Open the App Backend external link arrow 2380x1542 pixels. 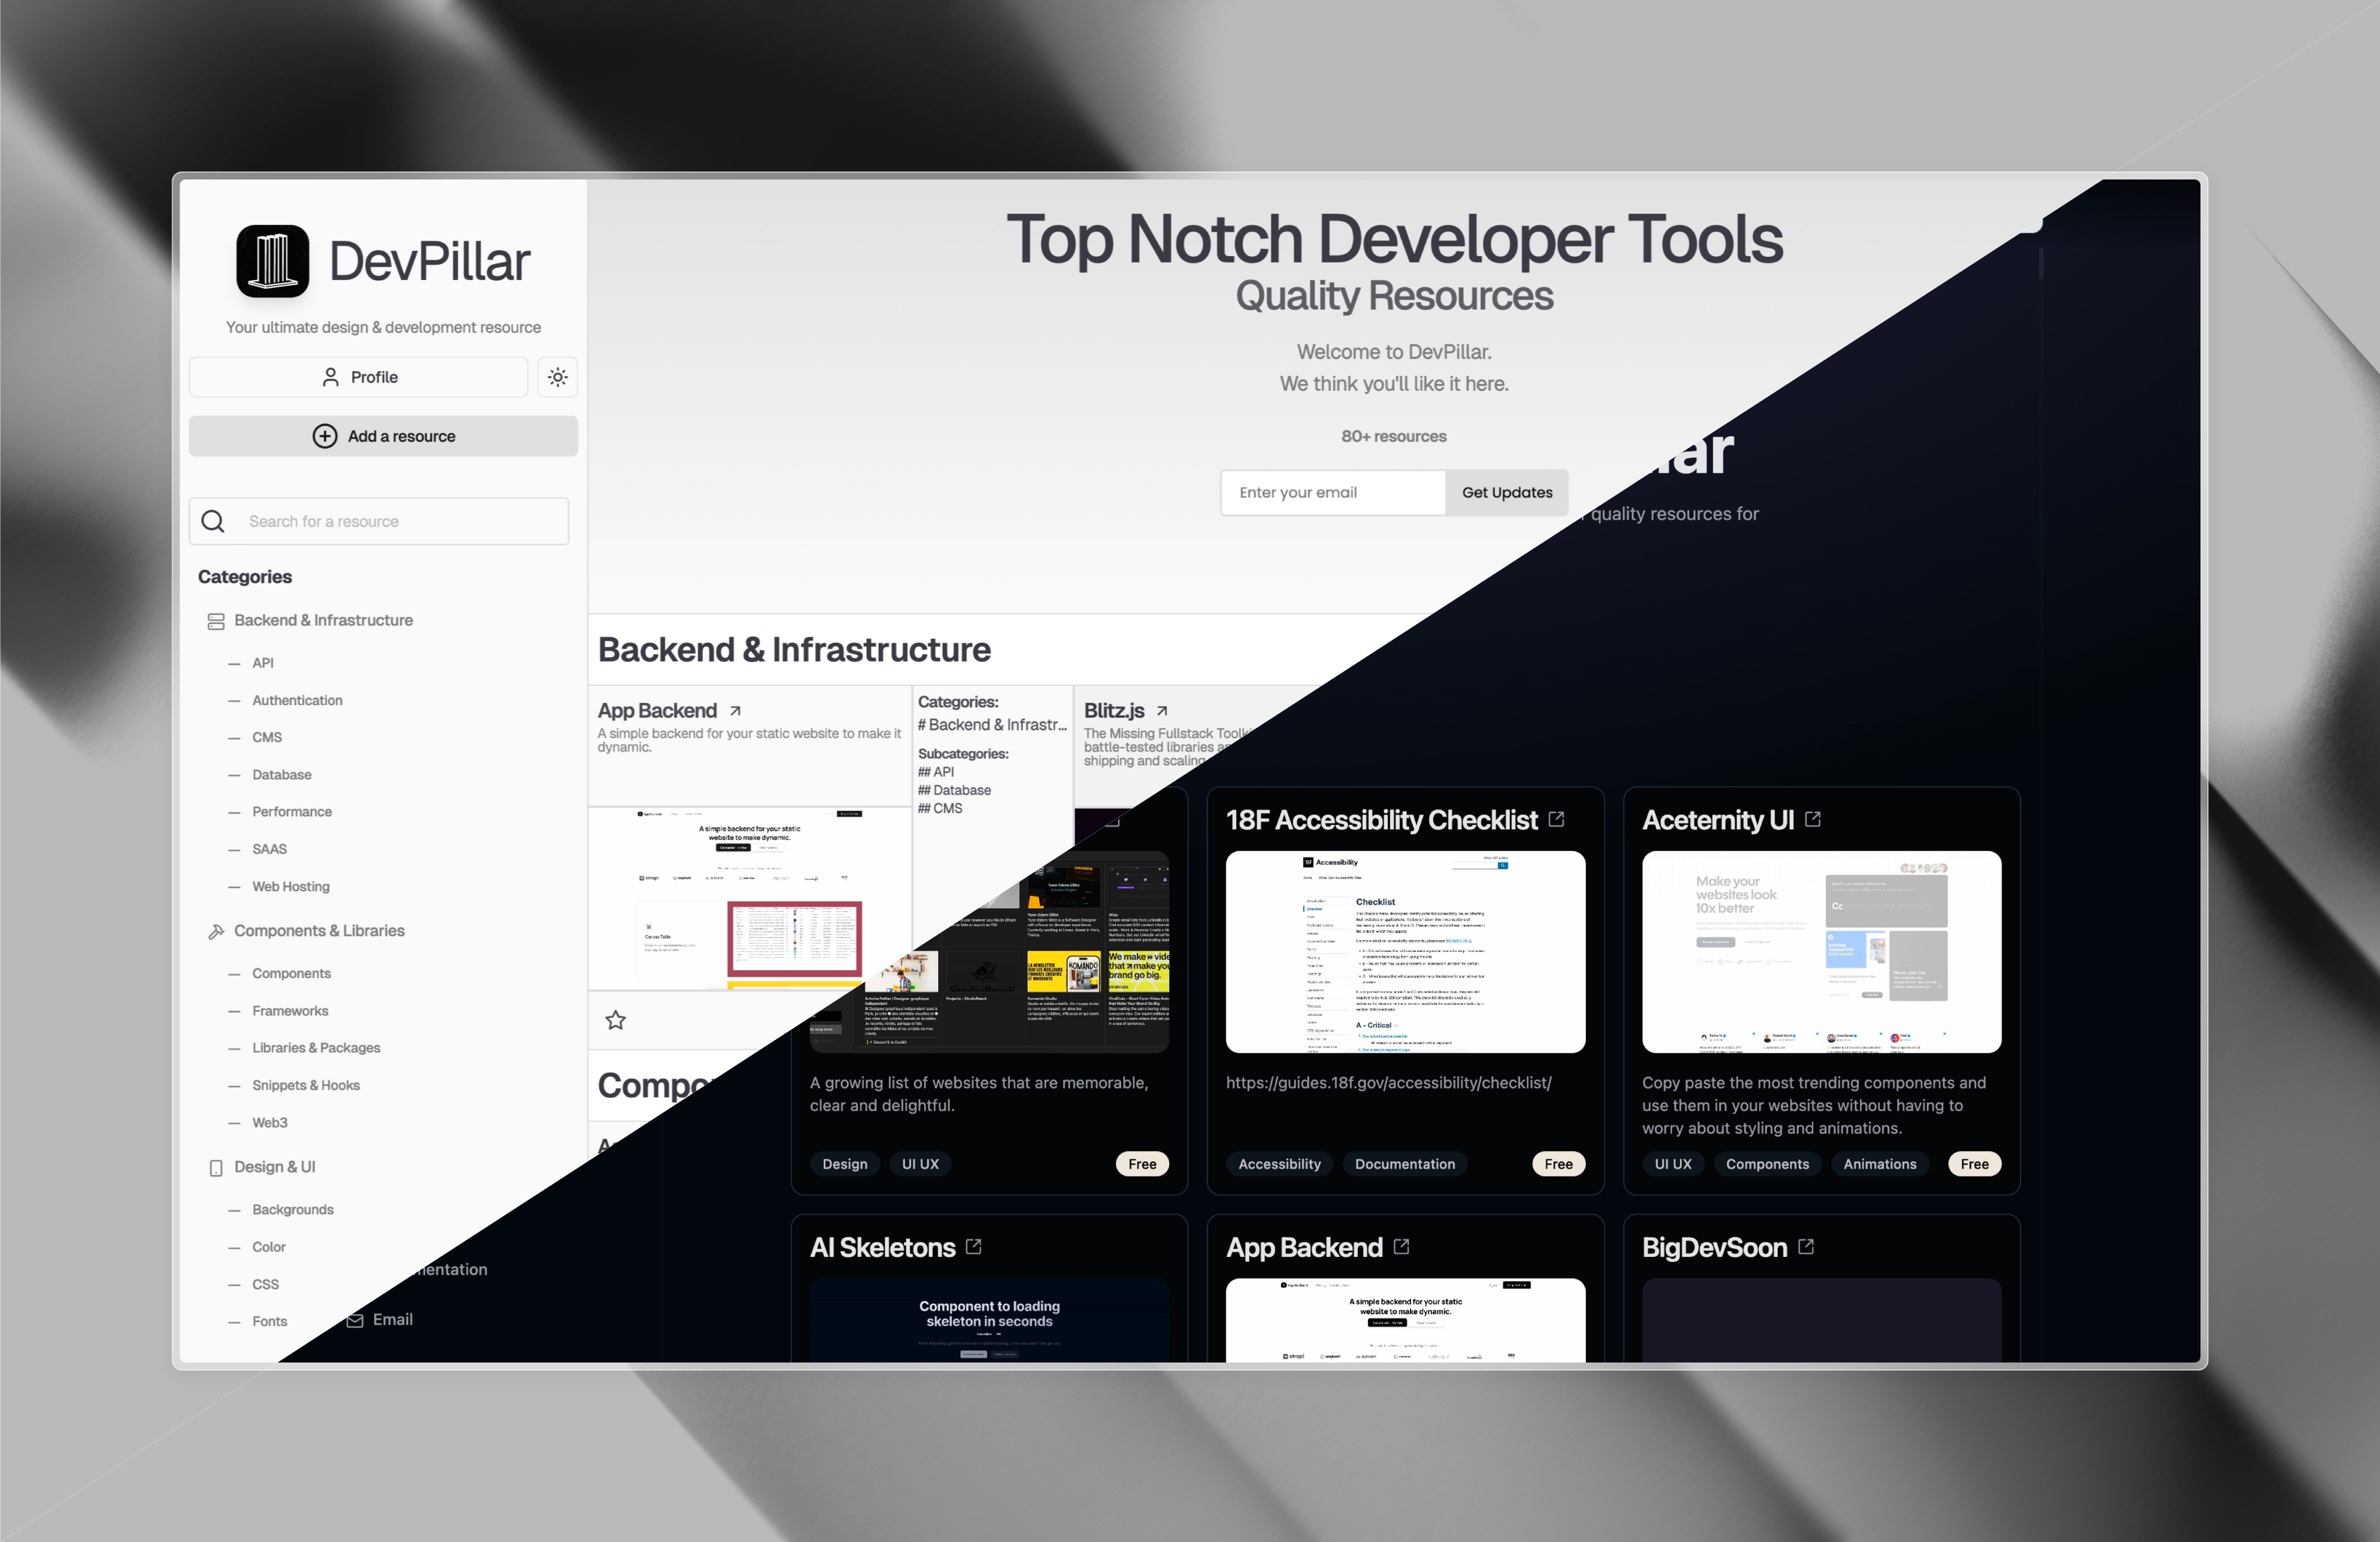pyautogui.click(x=735, y=711)
